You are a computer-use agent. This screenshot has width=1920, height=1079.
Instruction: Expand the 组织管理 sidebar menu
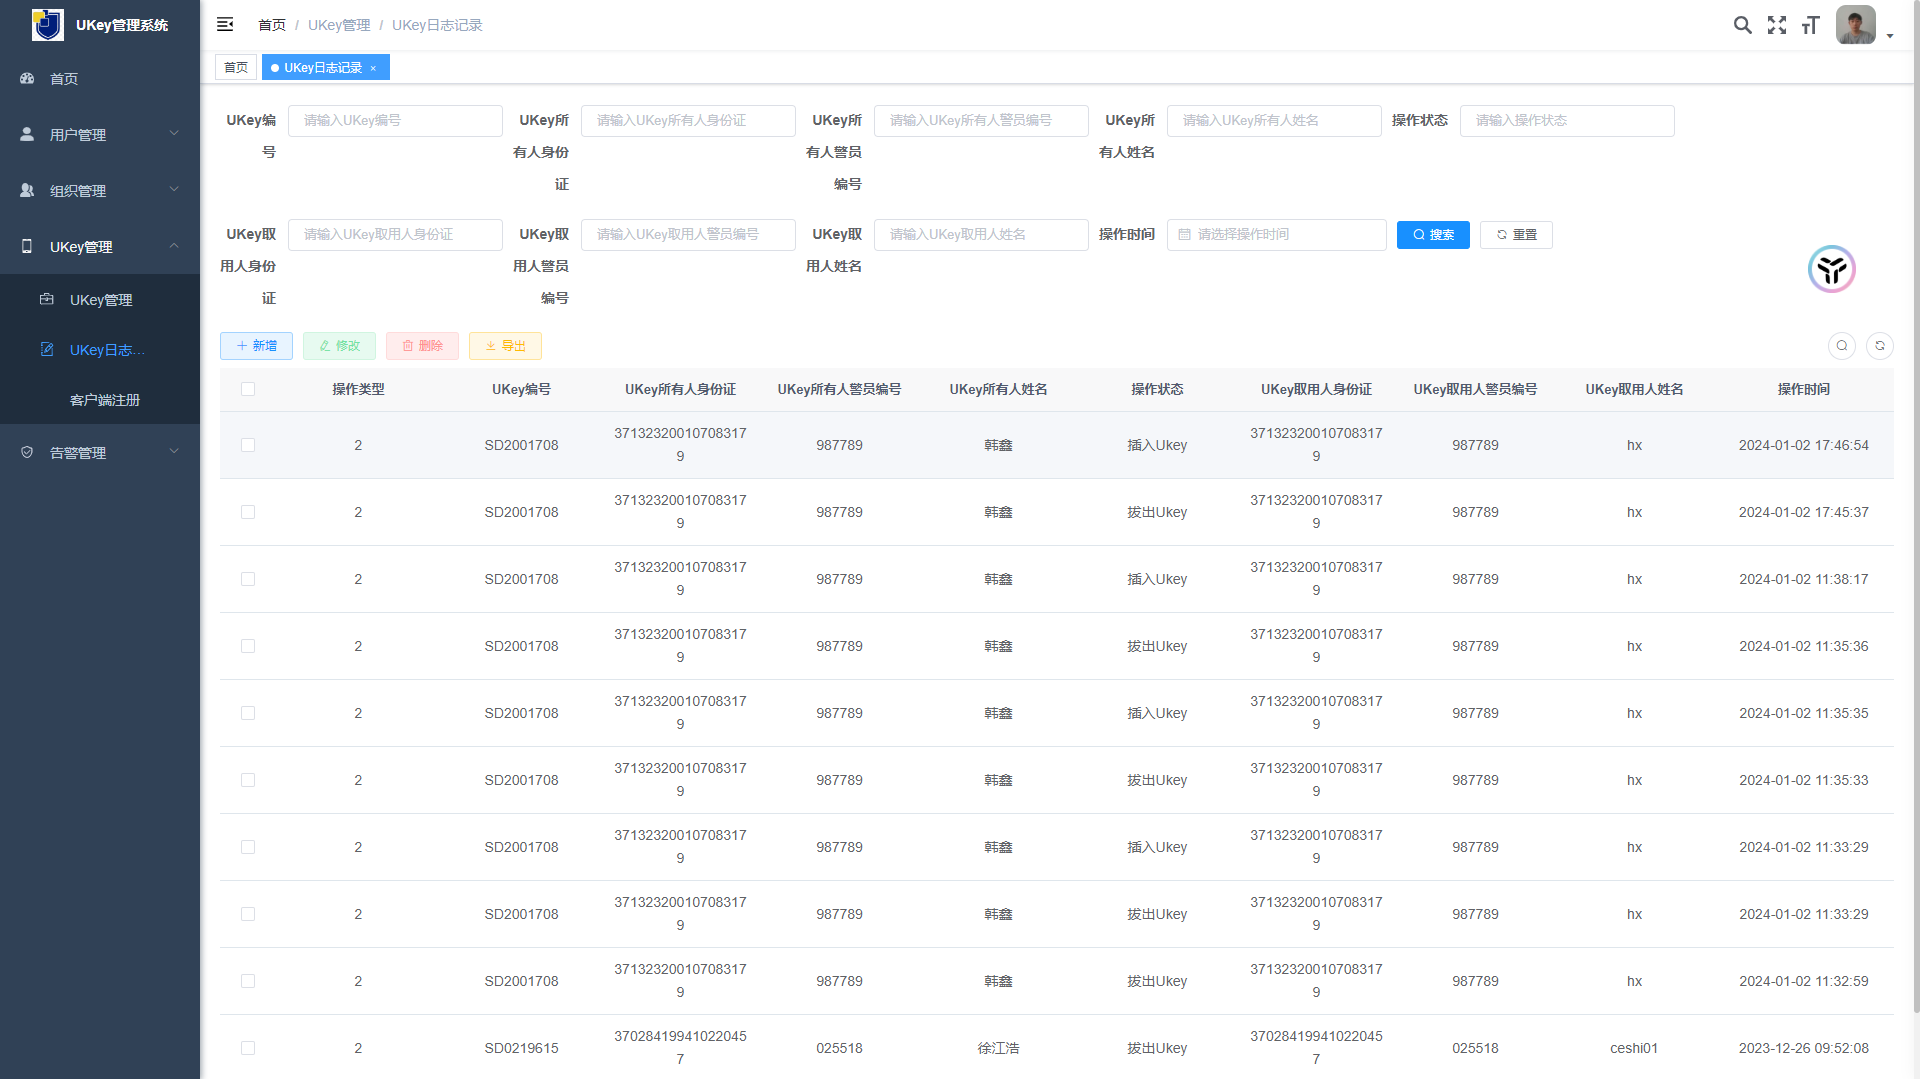click(x=100, y=190)
